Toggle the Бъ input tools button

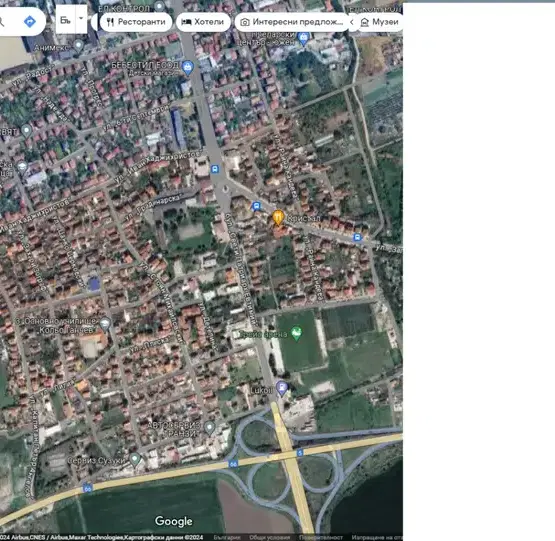pyautogui.click(x=65, y=19)
